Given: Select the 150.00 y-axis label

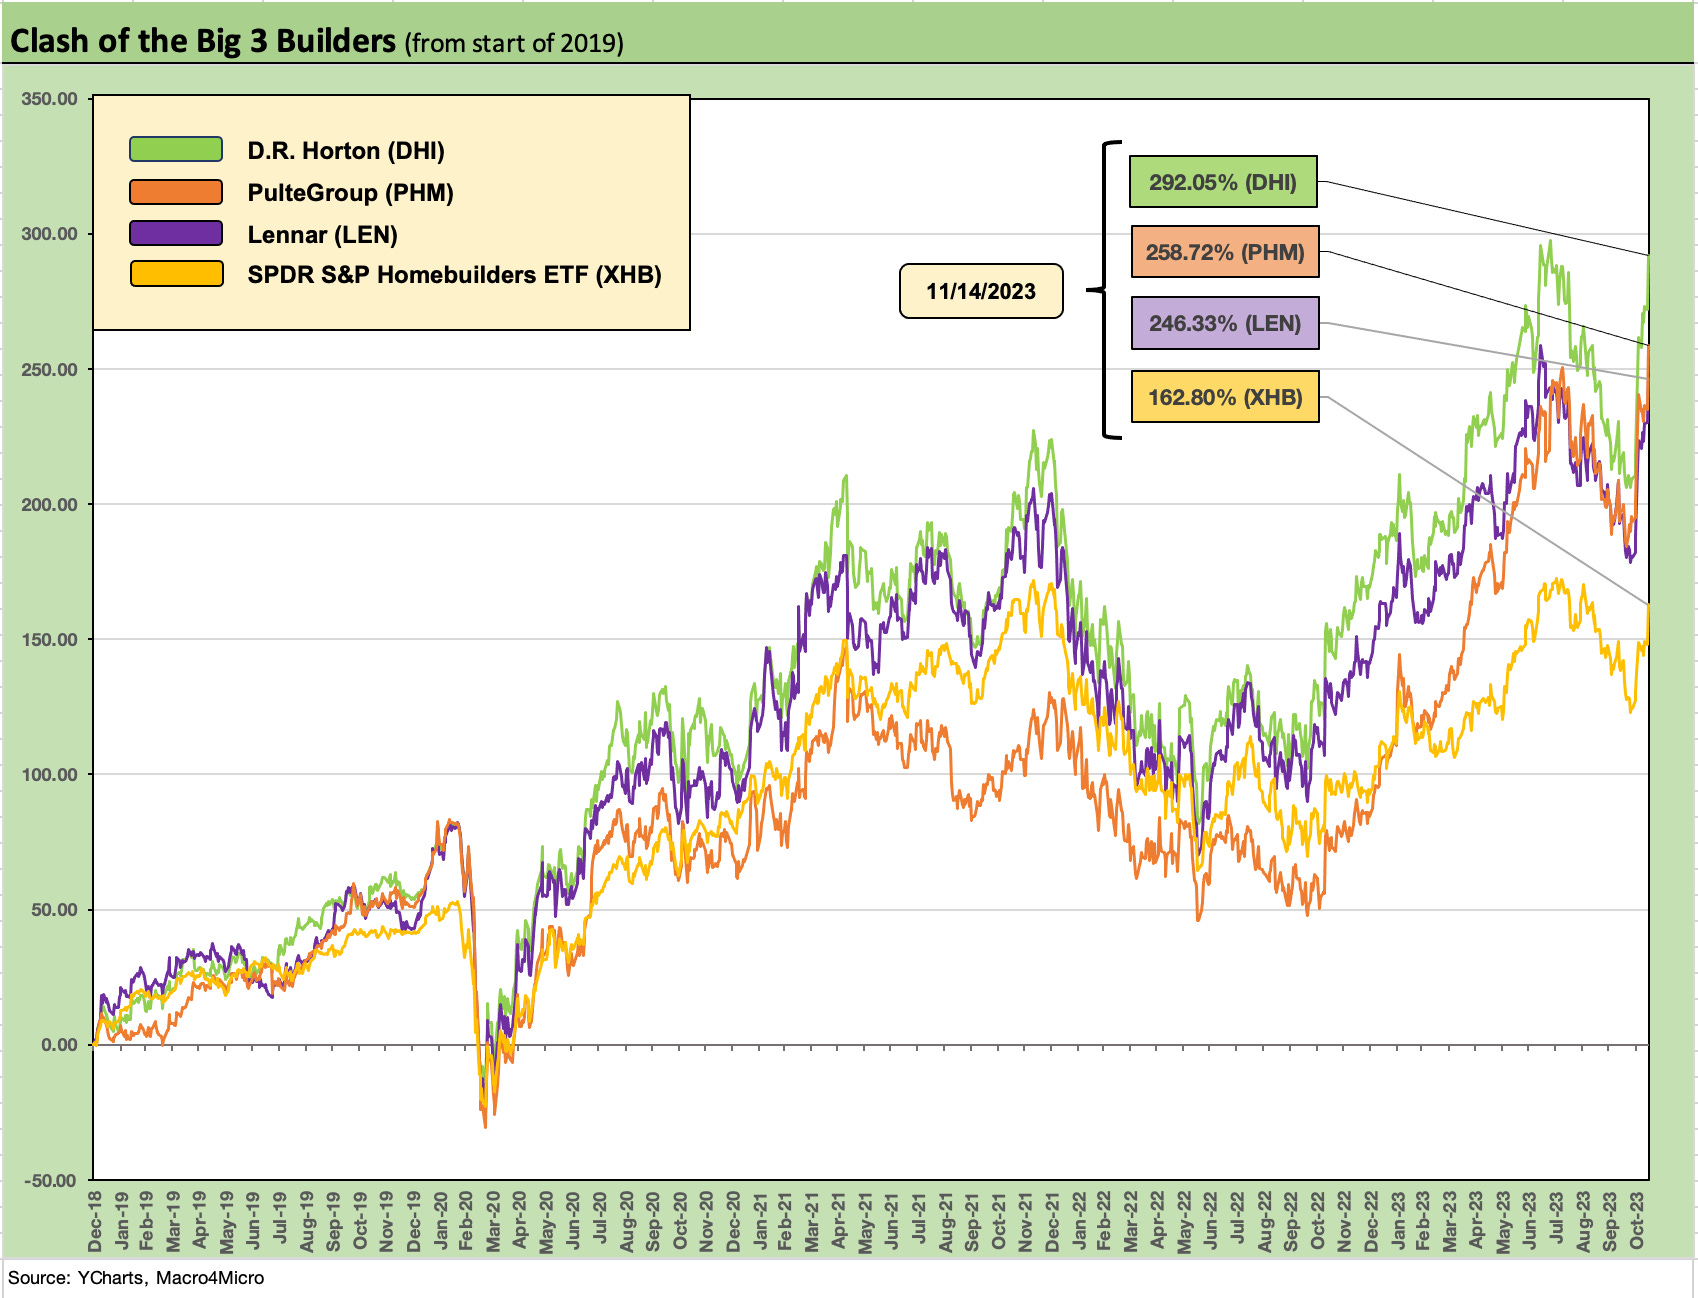Looking at the screenshot, I should point(49,639).
